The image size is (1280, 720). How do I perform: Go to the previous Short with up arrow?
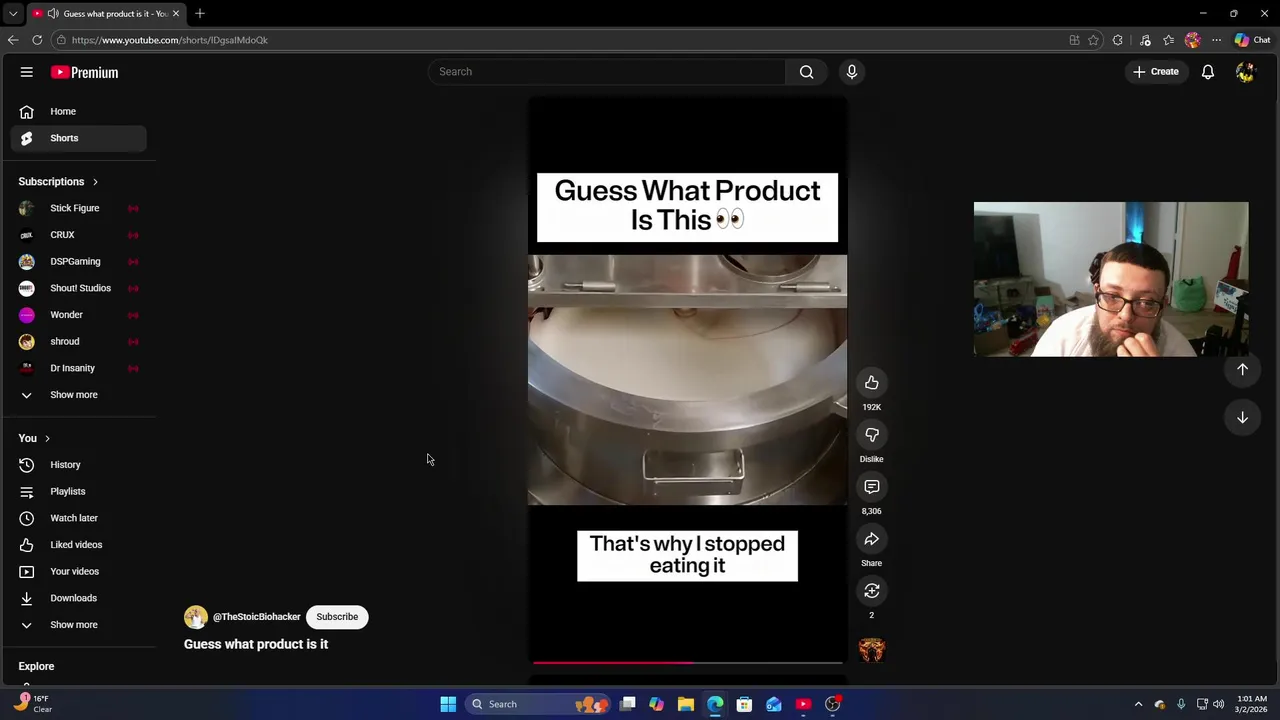pos(1242,369)
